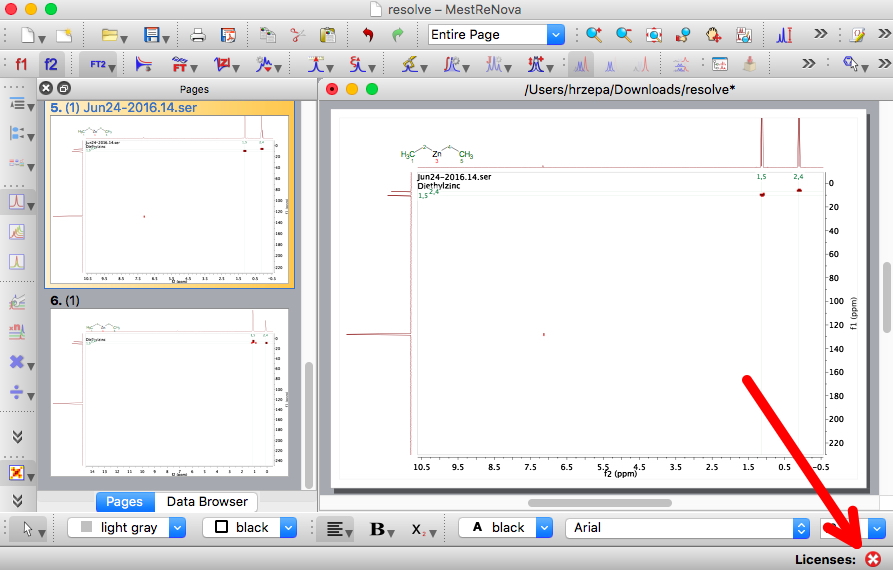Click the multiply arithmetic icon in sidebar
The height and width of the screenshot is (570, 893).
coord(17,362)
